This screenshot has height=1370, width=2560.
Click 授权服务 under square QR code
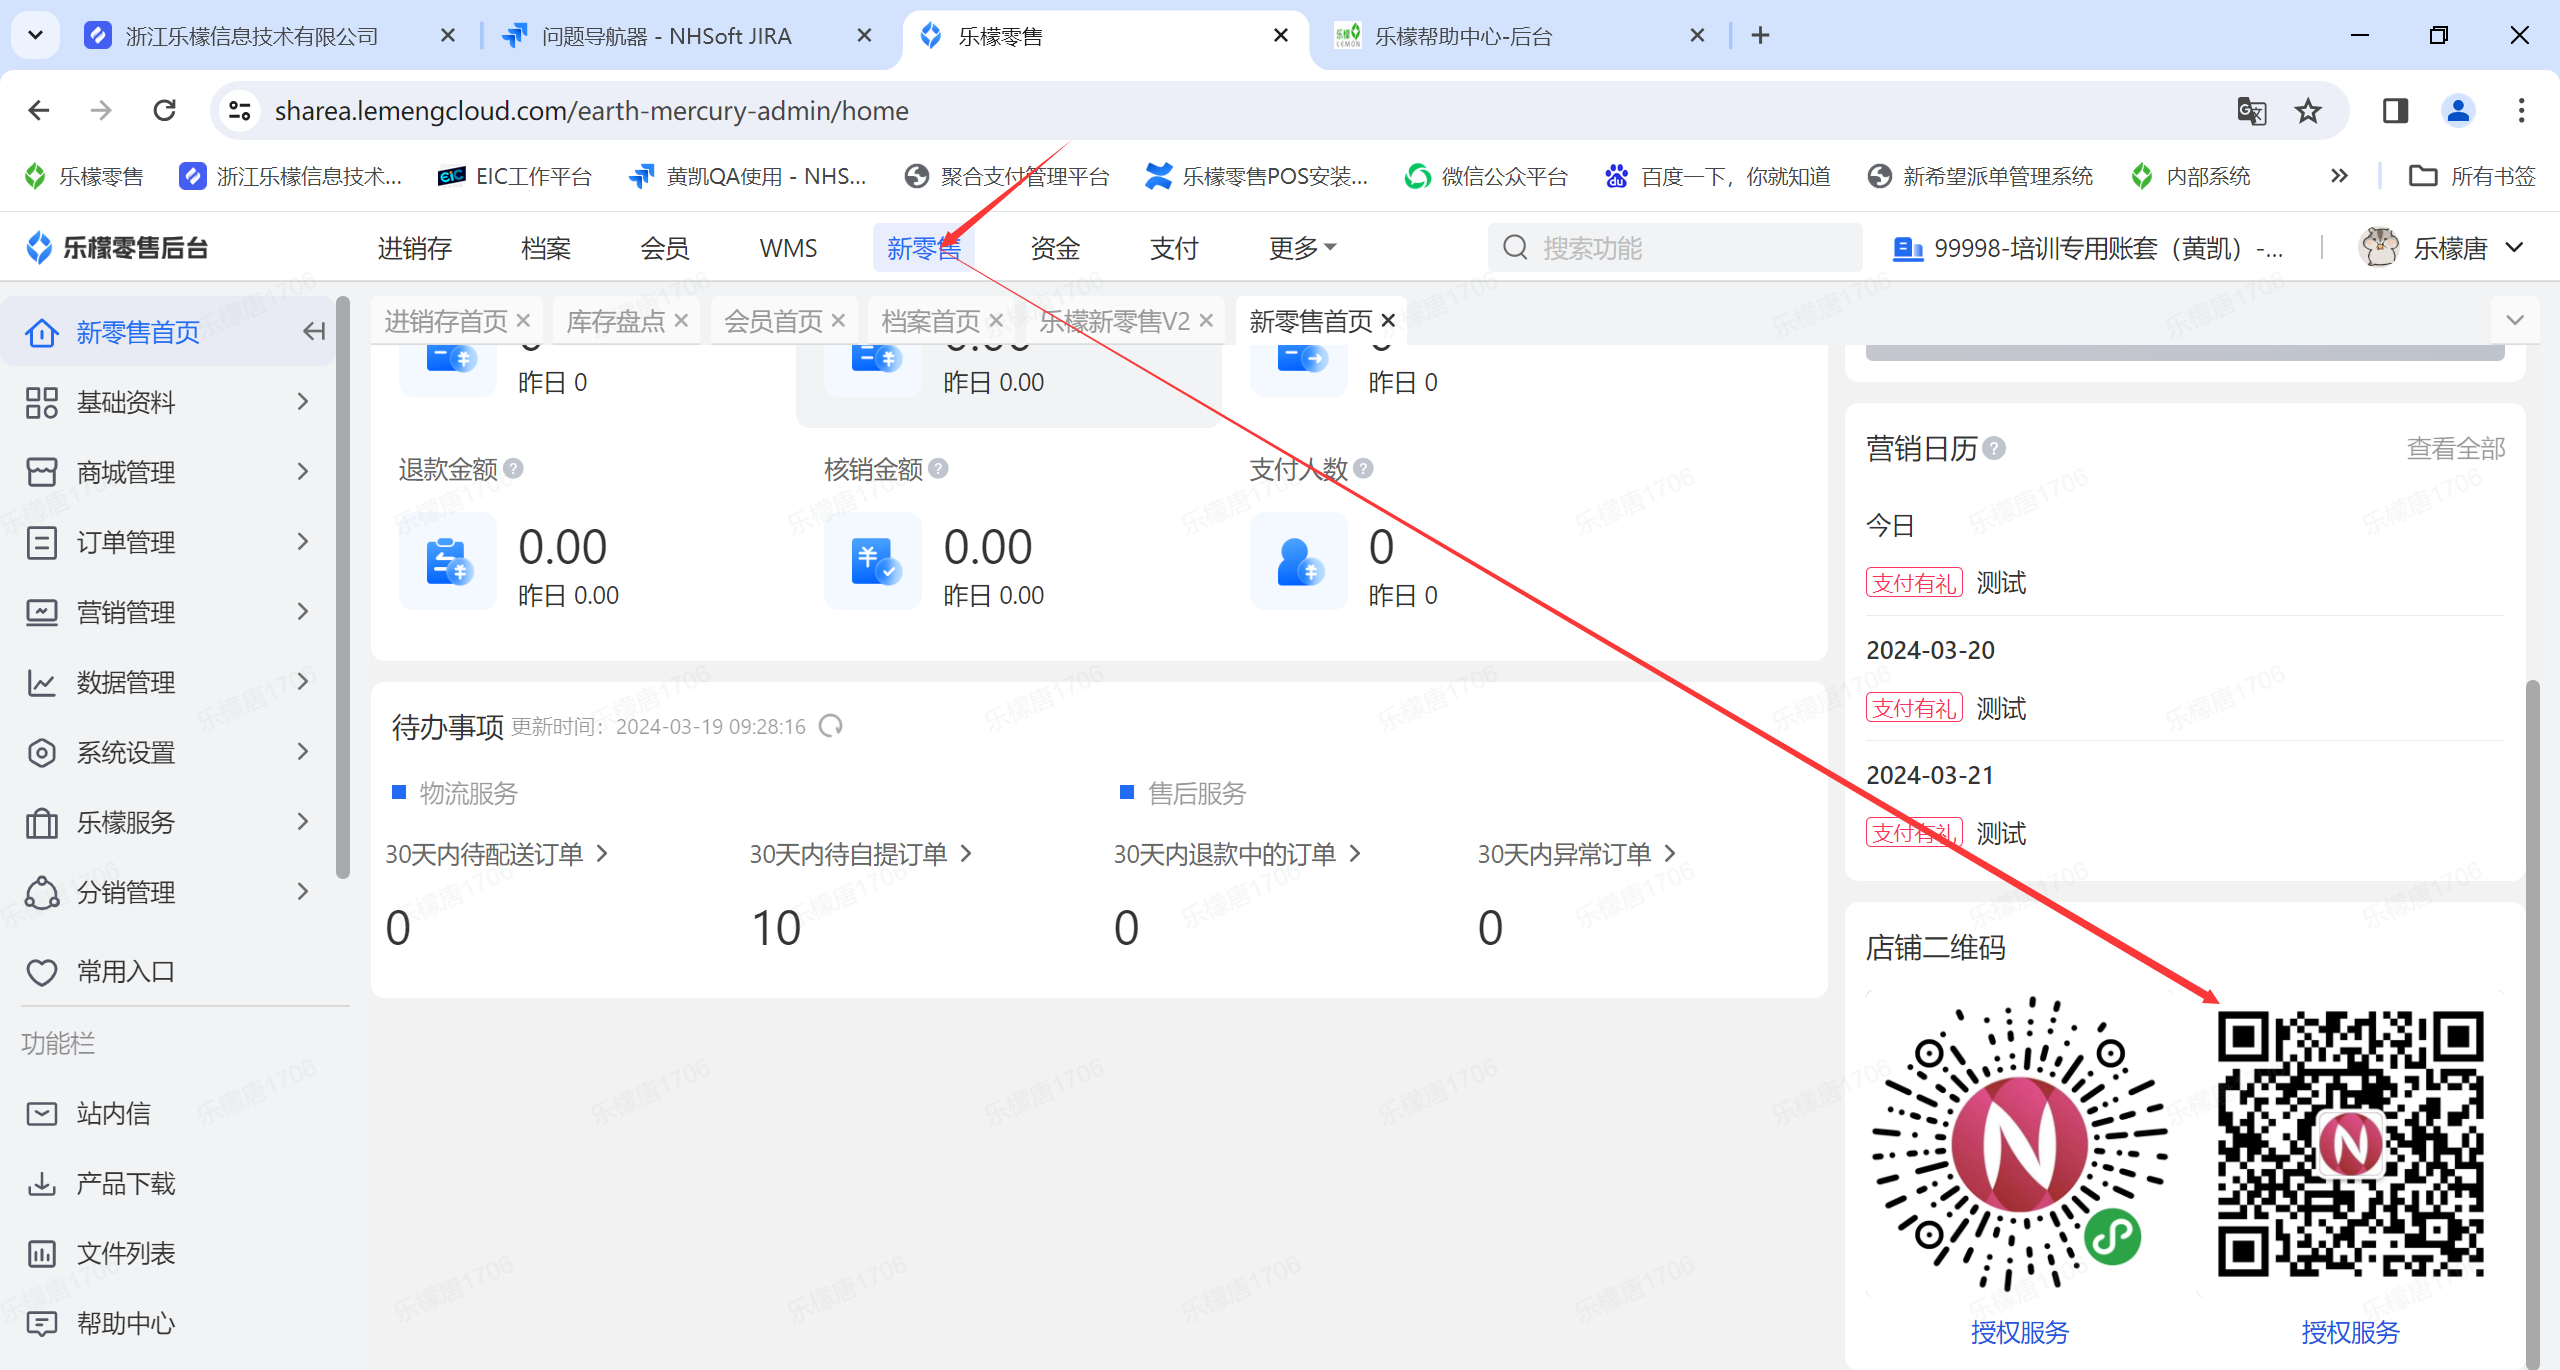[x=2350, y=1332]
